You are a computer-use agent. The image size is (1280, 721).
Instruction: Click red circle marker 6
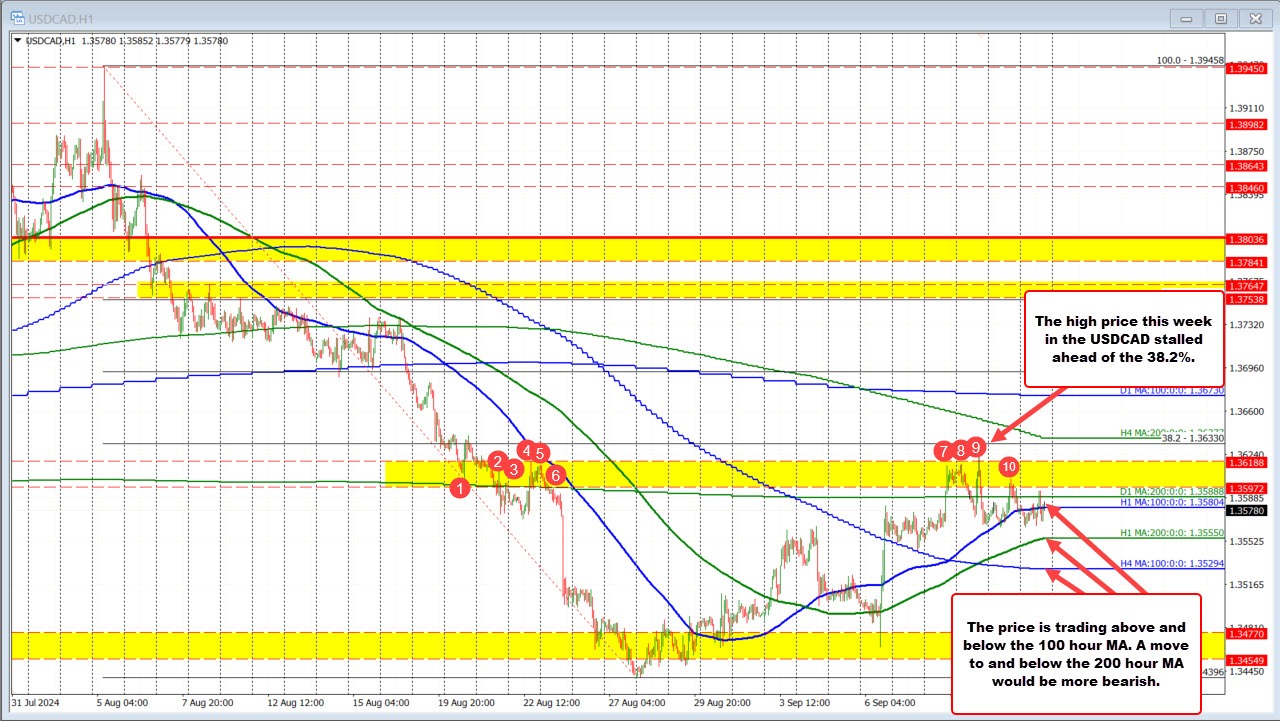(x=556, y=475)
